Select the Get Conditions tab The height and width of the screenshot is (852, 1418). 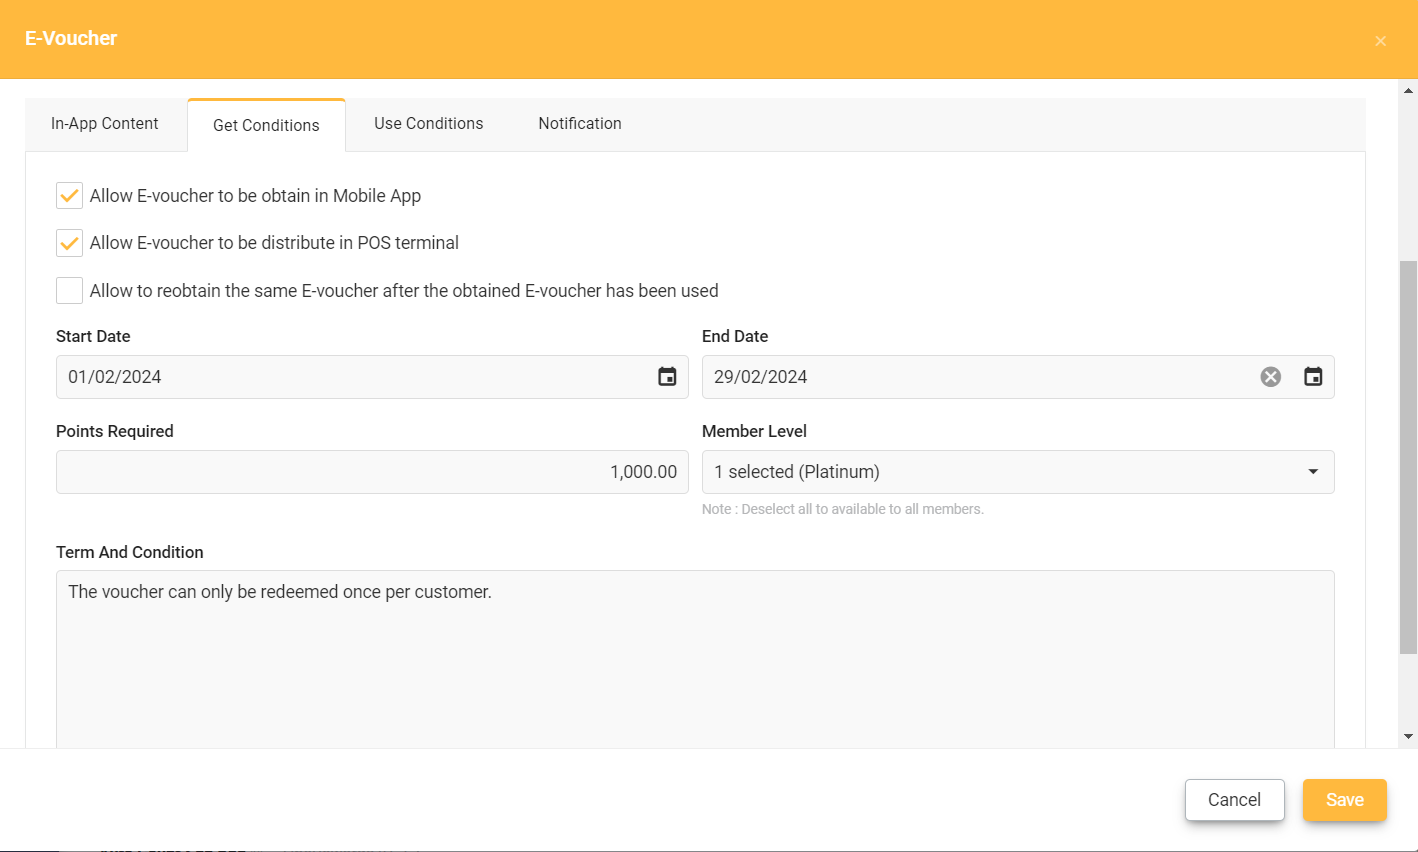point(266,124)
